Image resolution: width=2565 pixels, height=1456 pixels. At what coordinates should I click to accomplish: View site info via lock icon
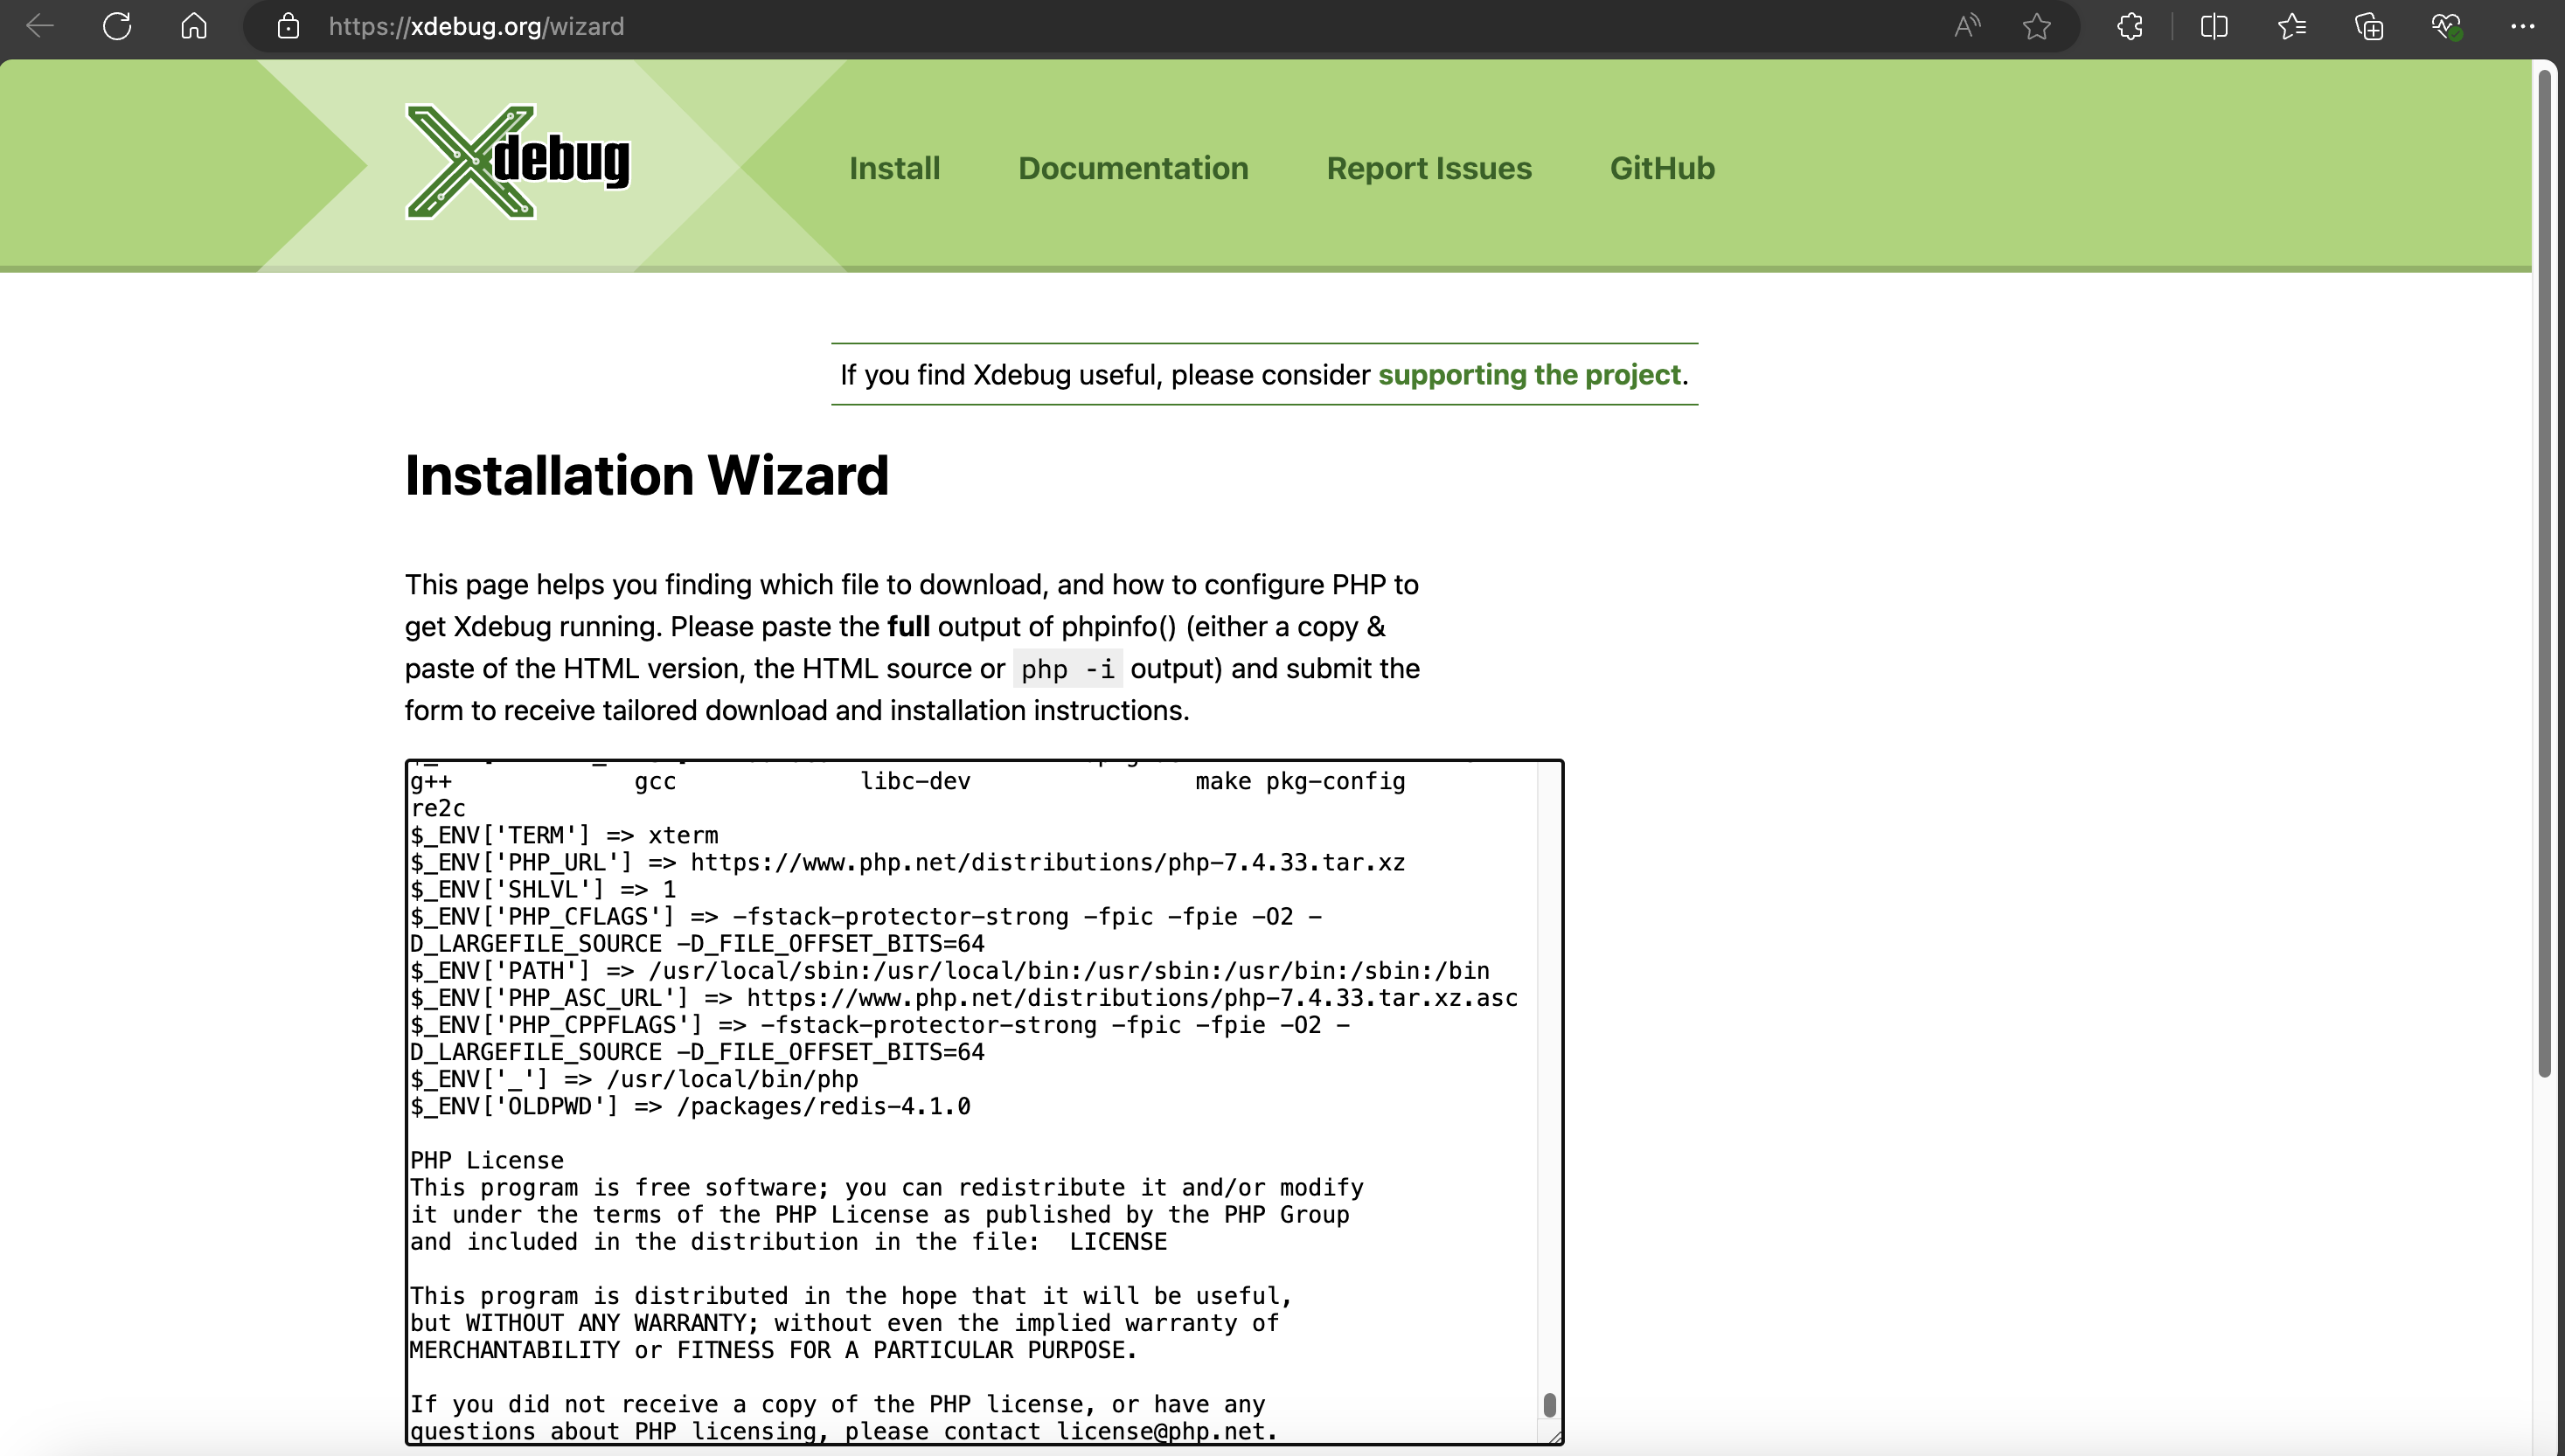coord(288,26)
